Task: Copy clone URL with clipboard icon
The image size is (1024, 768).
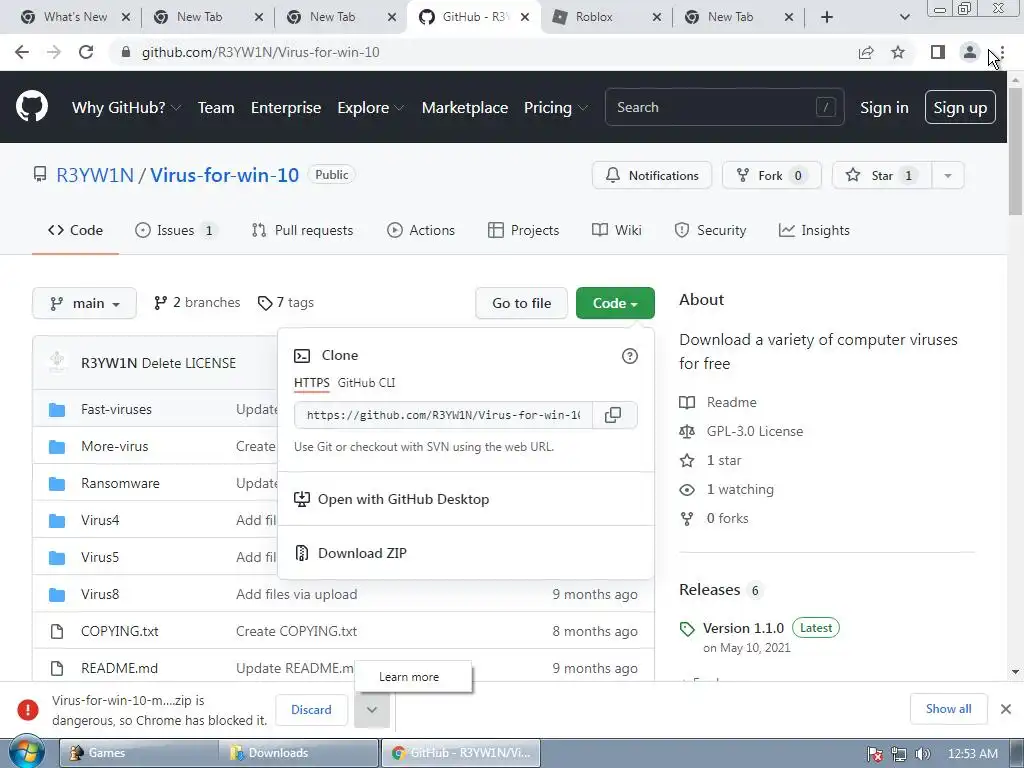Action: coord(613,415)
